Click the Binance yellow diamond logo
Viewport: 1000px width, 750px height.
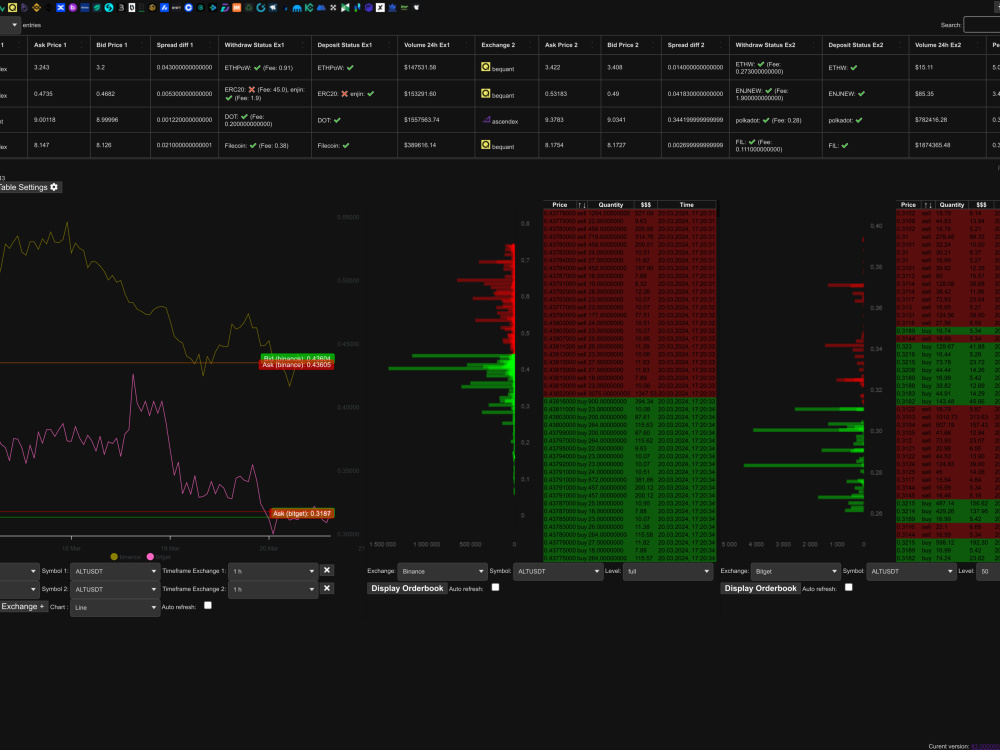pyautogui.click(x=36, y=8)
